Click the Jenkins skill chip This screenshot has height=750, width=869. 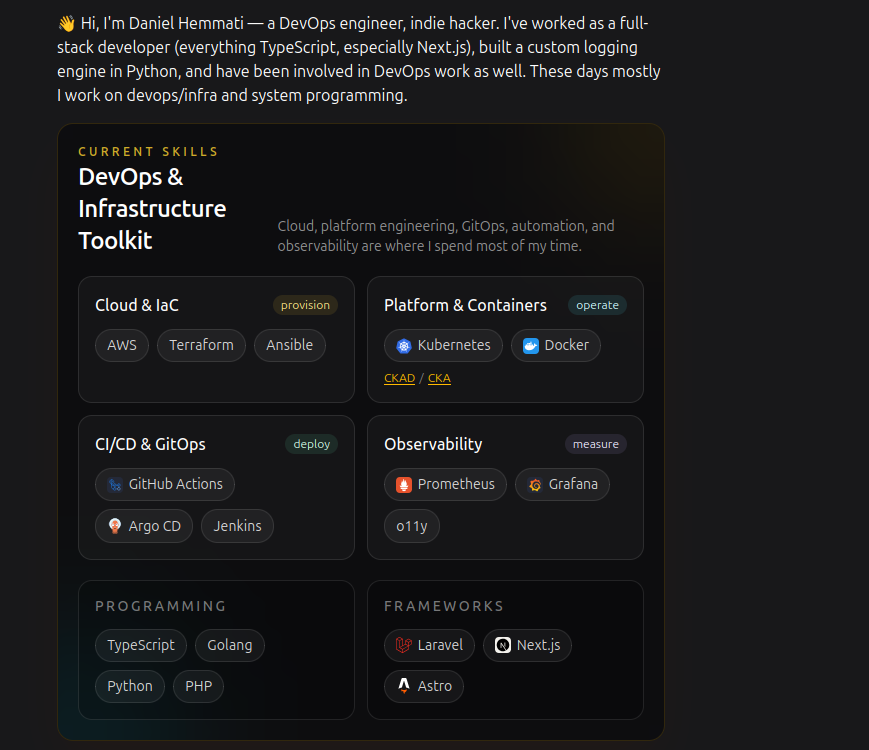(237, 526)
